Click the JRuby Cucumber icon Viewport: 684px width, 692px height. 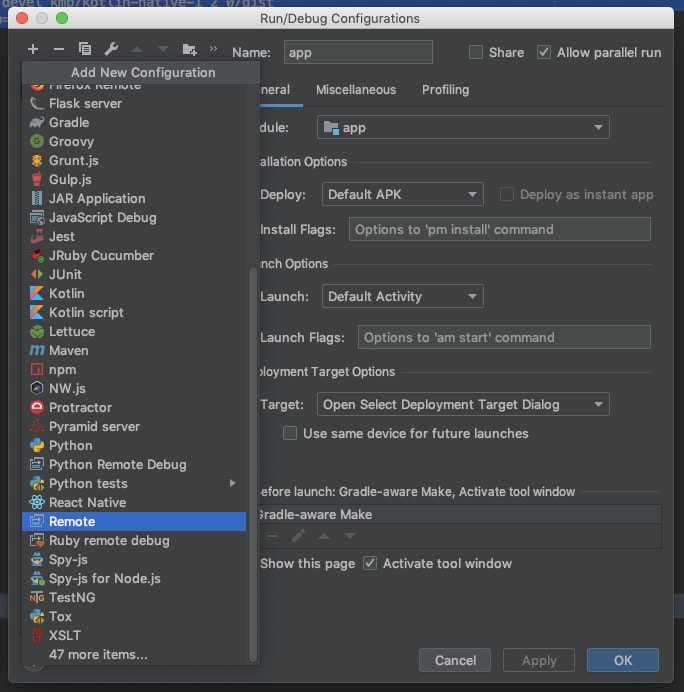coord(37,256)
